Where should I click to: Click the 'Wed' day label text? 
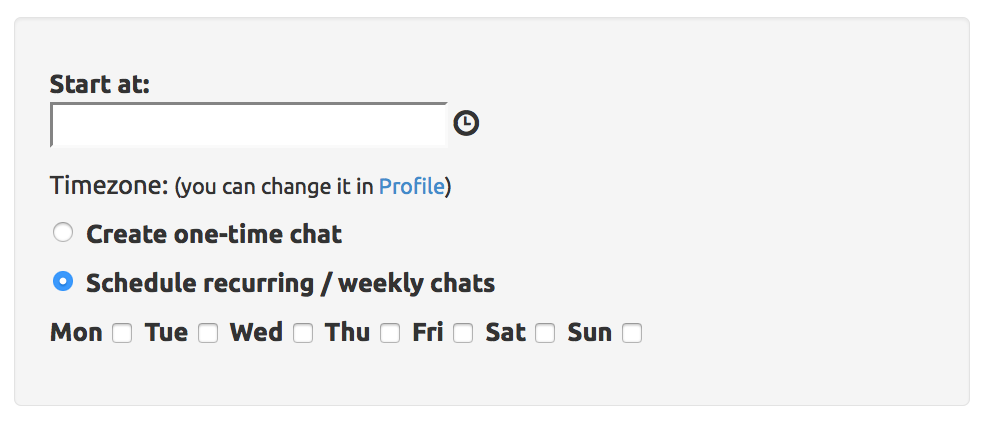pyautogui.click(x=256, y=333)
